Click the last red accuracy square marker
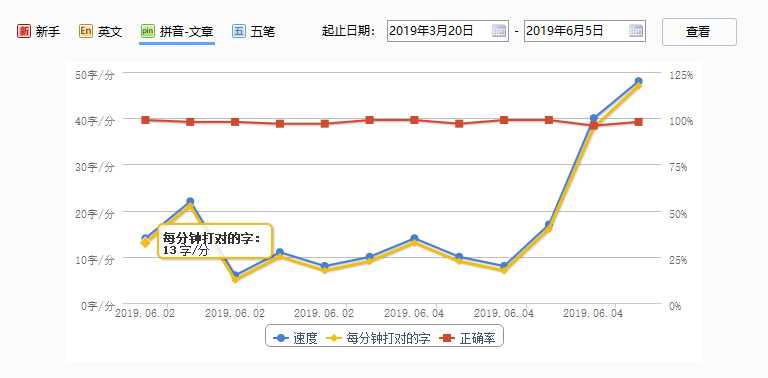The image size is (768, 378). (638, 122)
